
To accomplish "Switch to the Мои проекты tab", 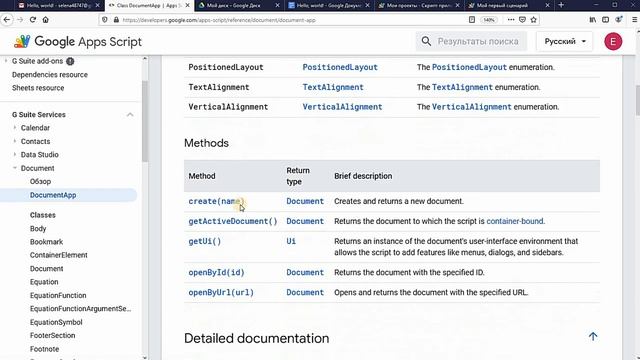I will pos(418,5).
